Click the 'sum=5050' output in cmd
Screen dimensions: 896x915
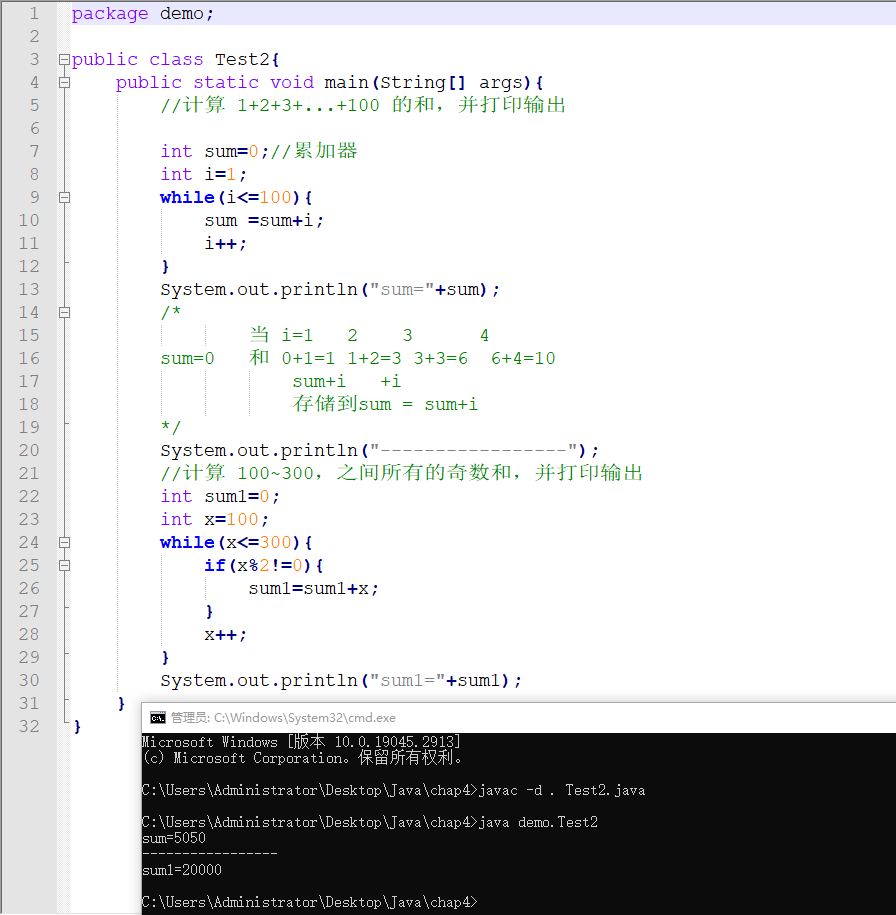click(174, 839)
